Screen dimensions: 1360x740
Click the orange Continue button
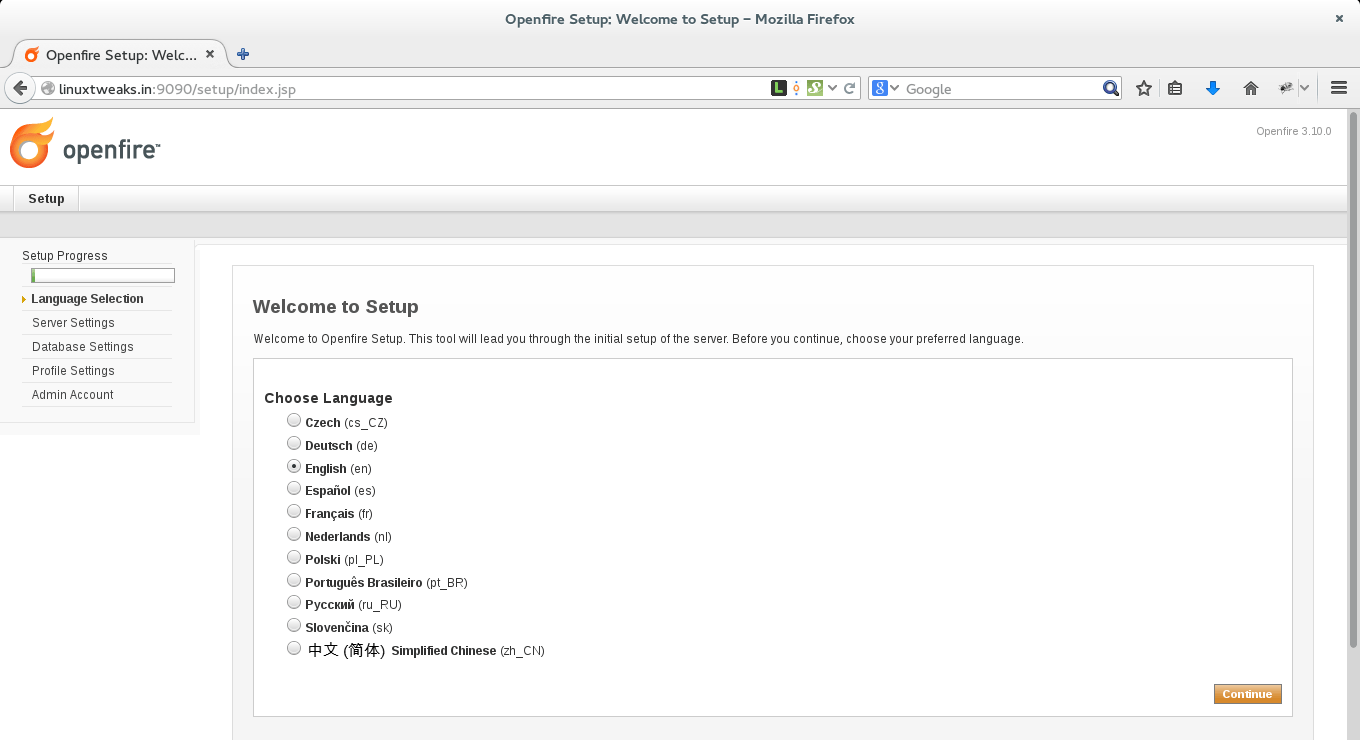tap(1247, 694)
